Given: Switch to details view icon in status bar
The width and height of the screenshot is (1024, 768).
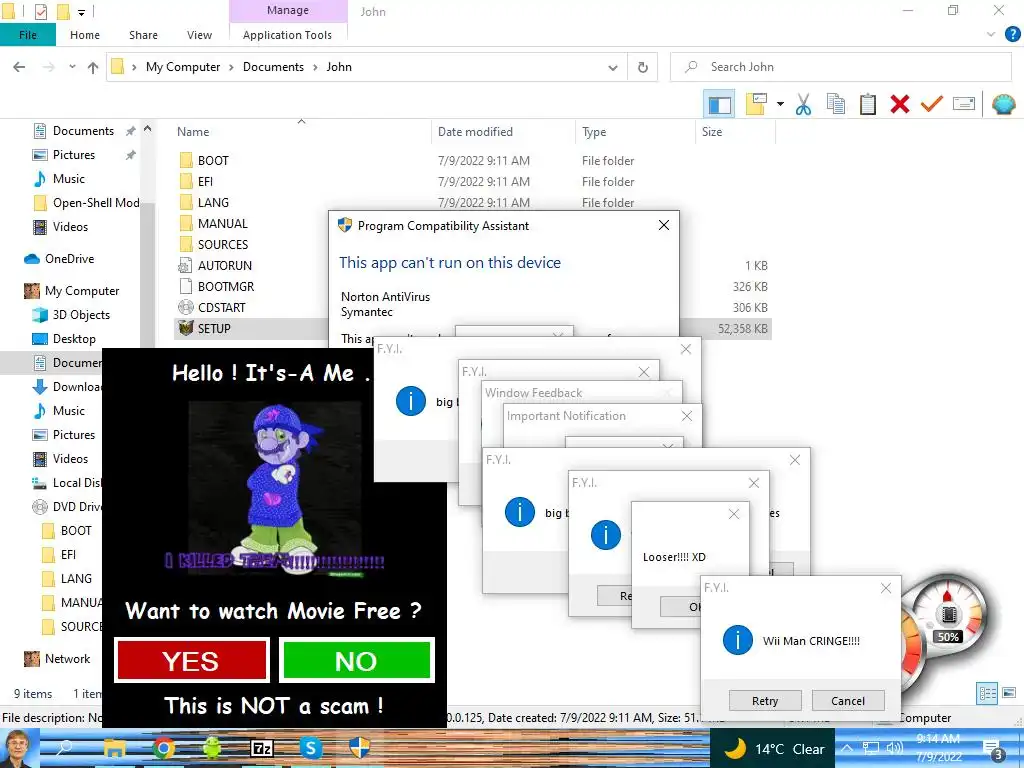Looking at the screenshot, I should pyautogui.click(x=987, y=694).
